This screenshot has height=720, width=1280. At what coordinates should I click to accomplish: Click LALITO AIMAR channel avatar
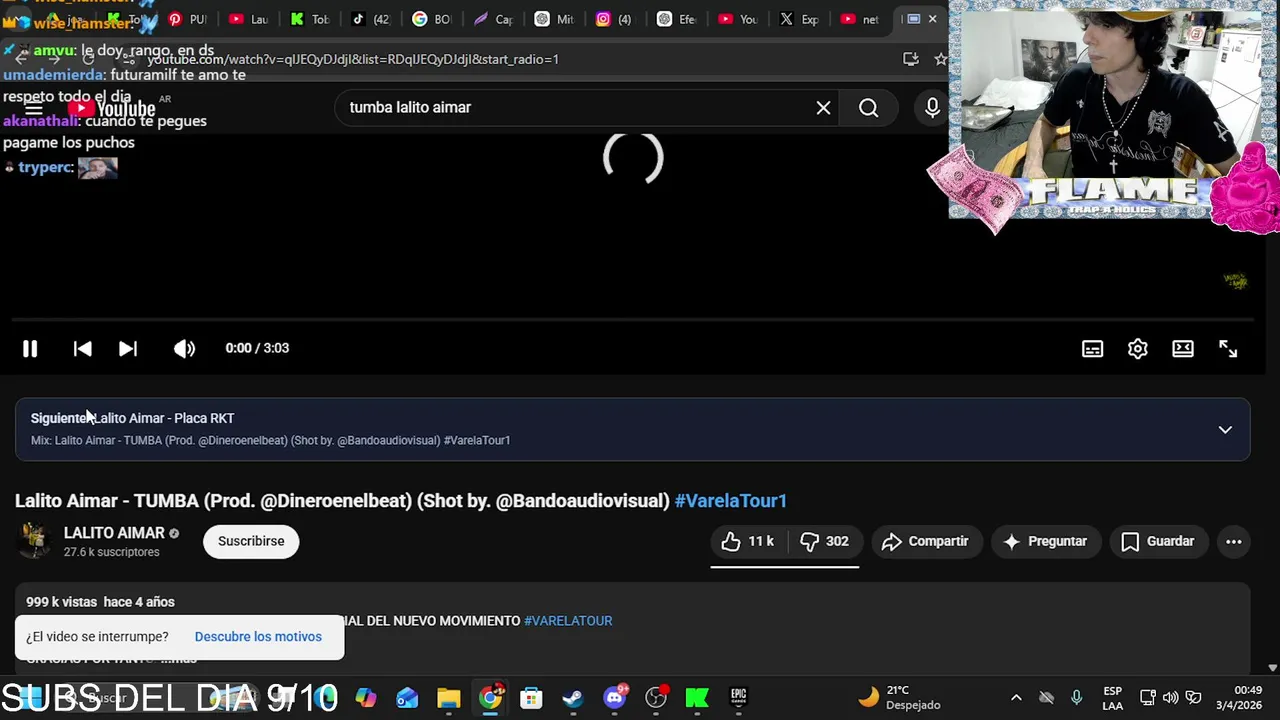(34, 541)
